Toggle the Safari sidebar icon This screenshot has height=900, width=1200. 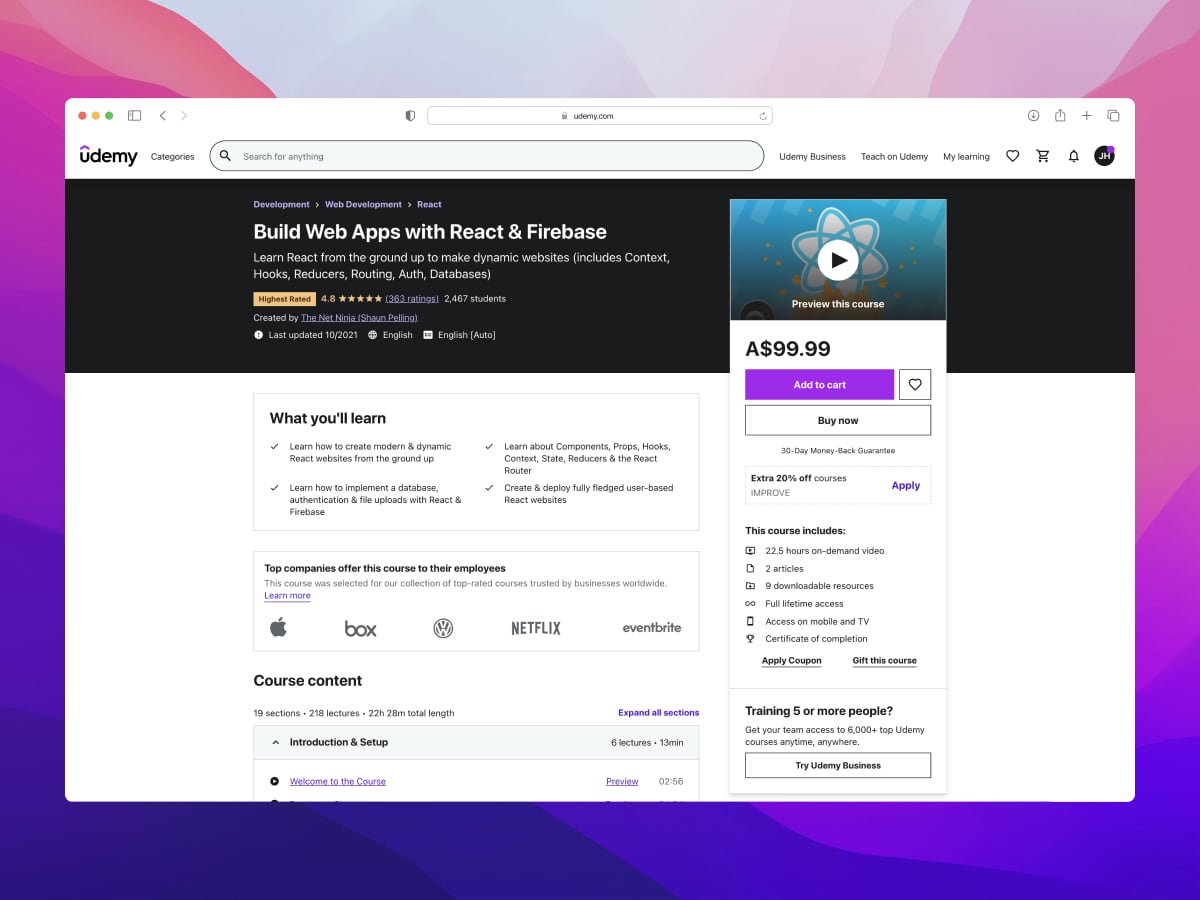coord(134,116)
